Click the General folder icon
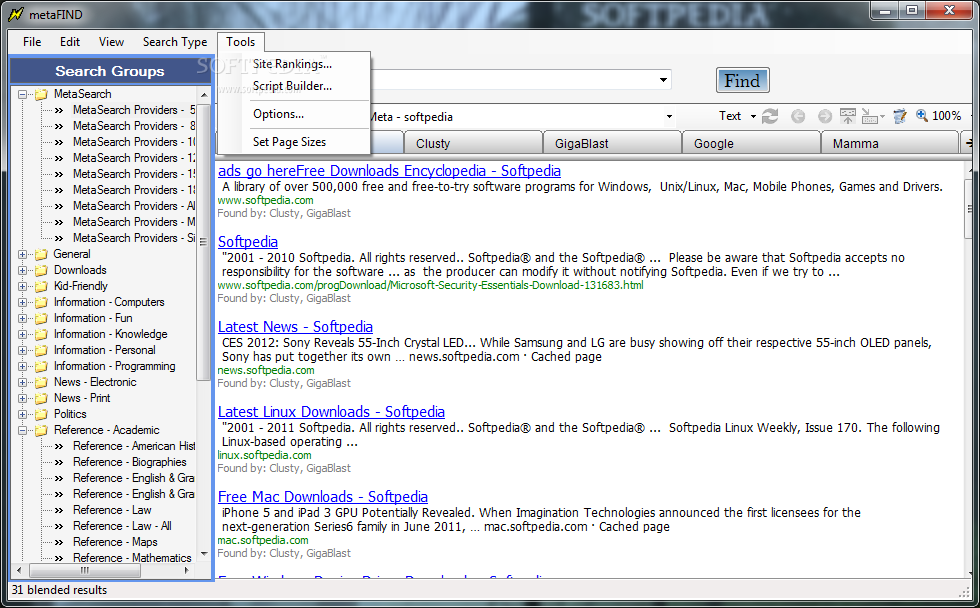This screenshot has width=980, height=608. click(x=41, y=254)
